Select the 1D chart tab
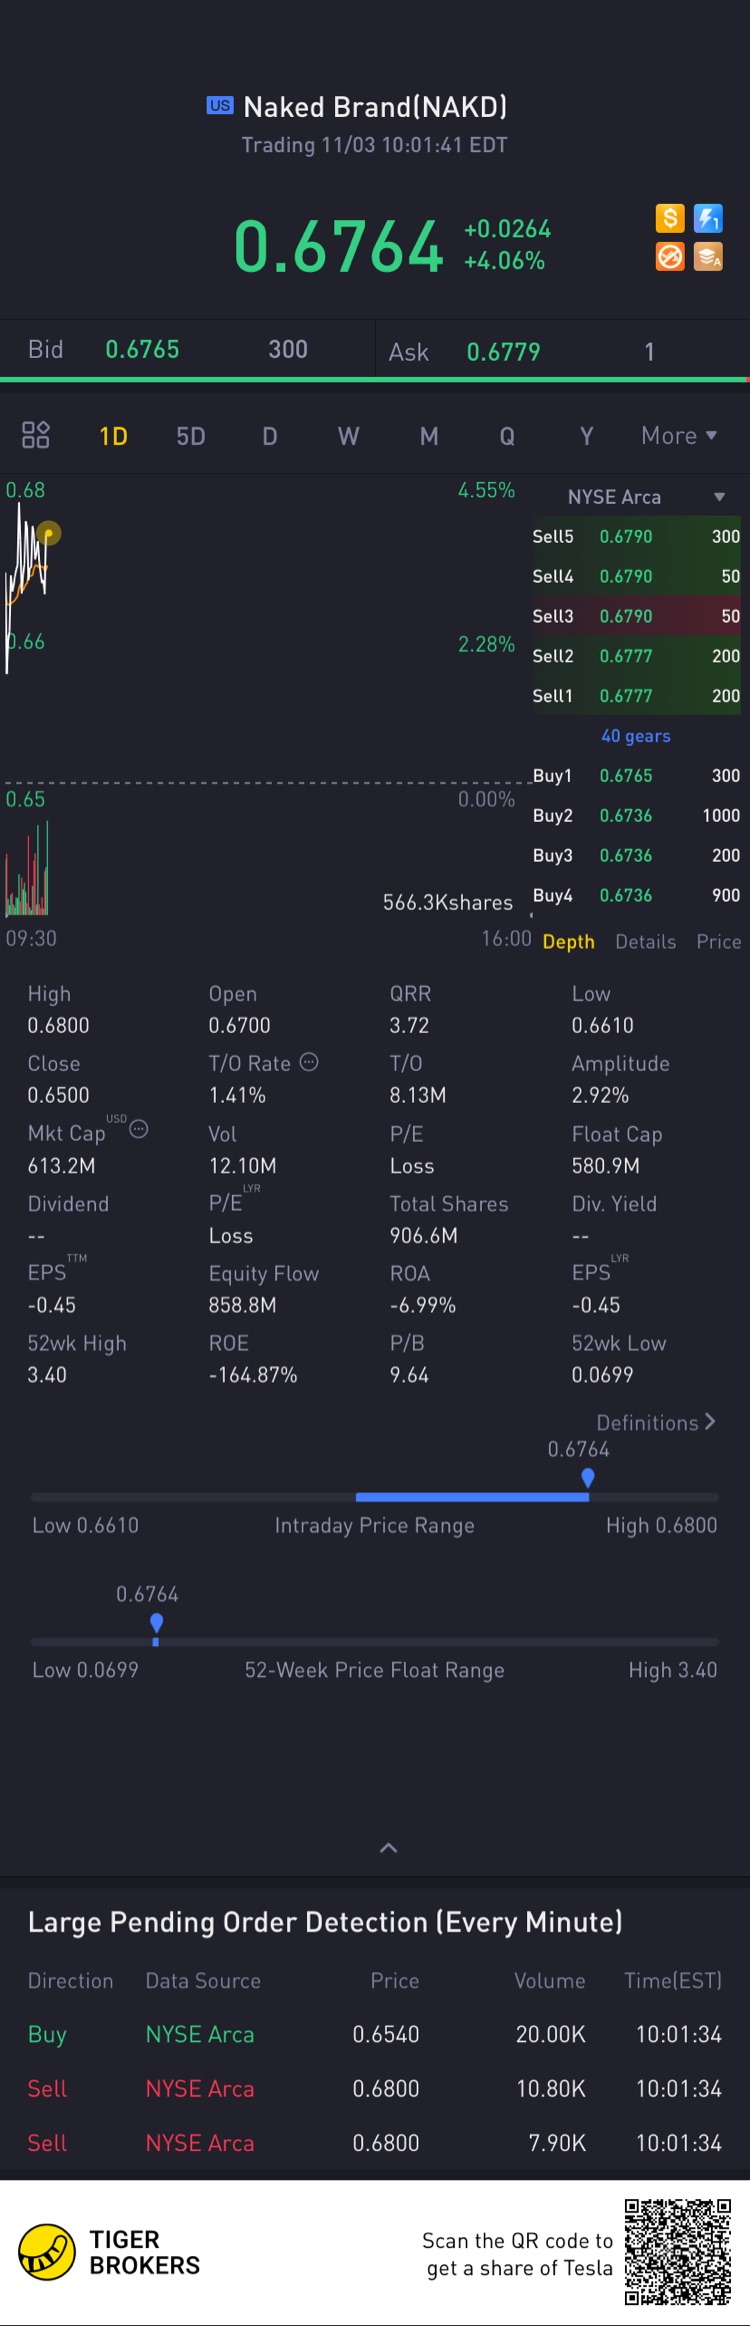Image resolution: width=750 pixels, height=2326 pixels. click(x=113, y=436)
